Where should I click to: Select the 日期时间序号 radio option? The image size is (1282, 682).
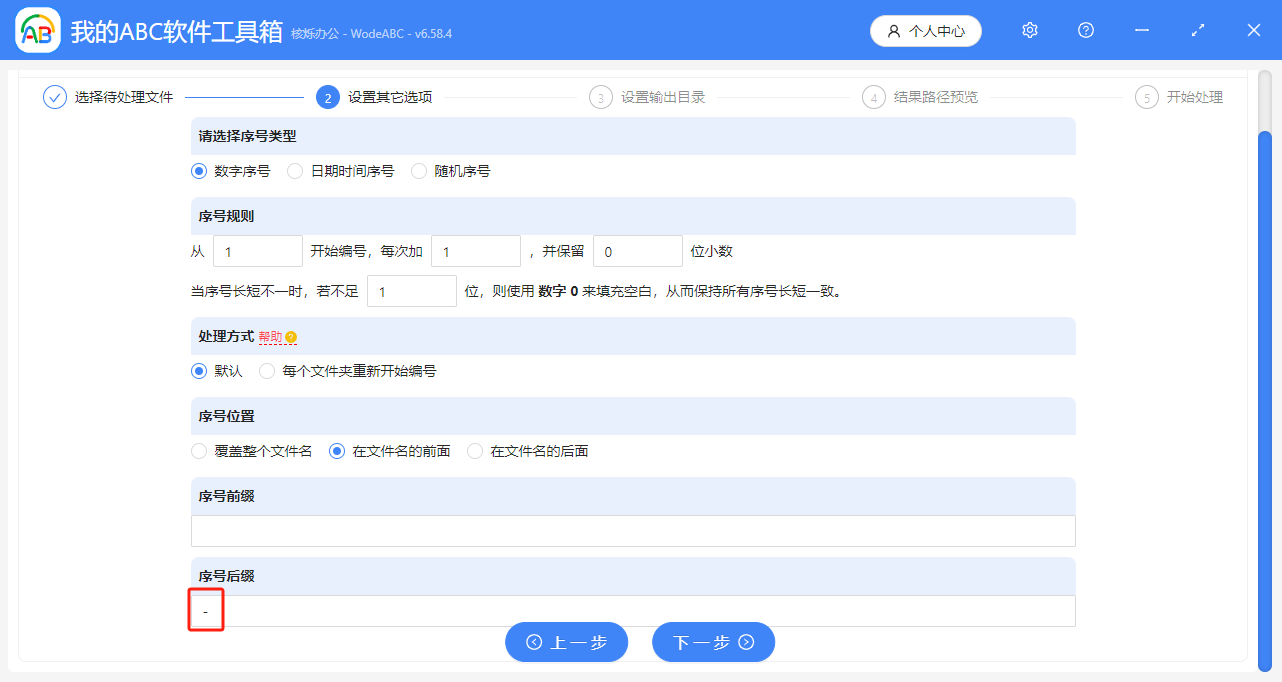pyautogui.click(x=295, y=171)
